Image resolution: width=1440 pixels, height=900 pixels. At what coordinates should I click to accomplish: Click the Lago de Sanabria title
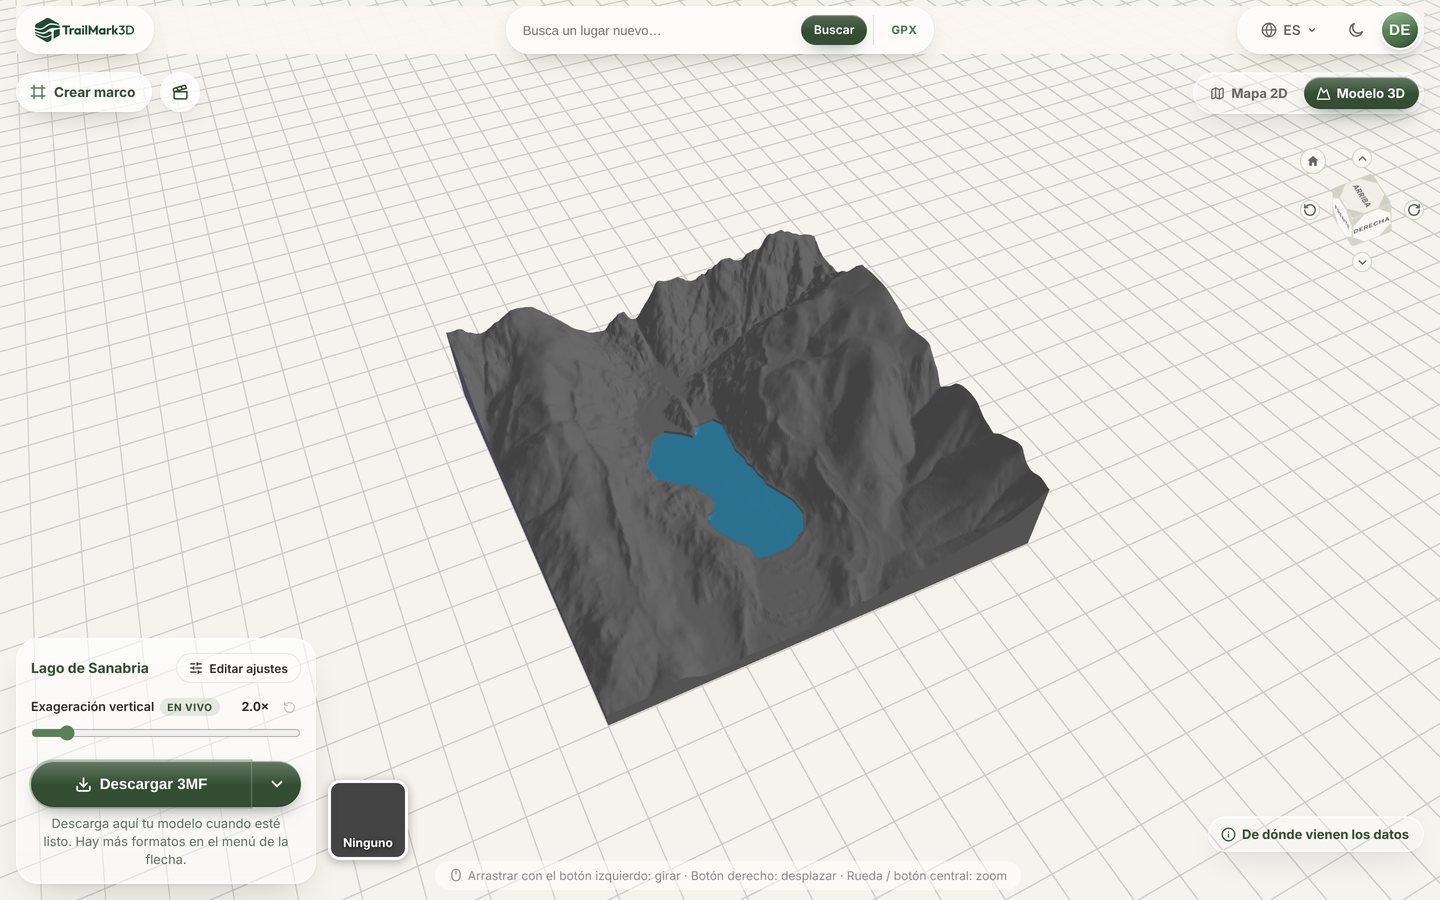click(90, 668)
